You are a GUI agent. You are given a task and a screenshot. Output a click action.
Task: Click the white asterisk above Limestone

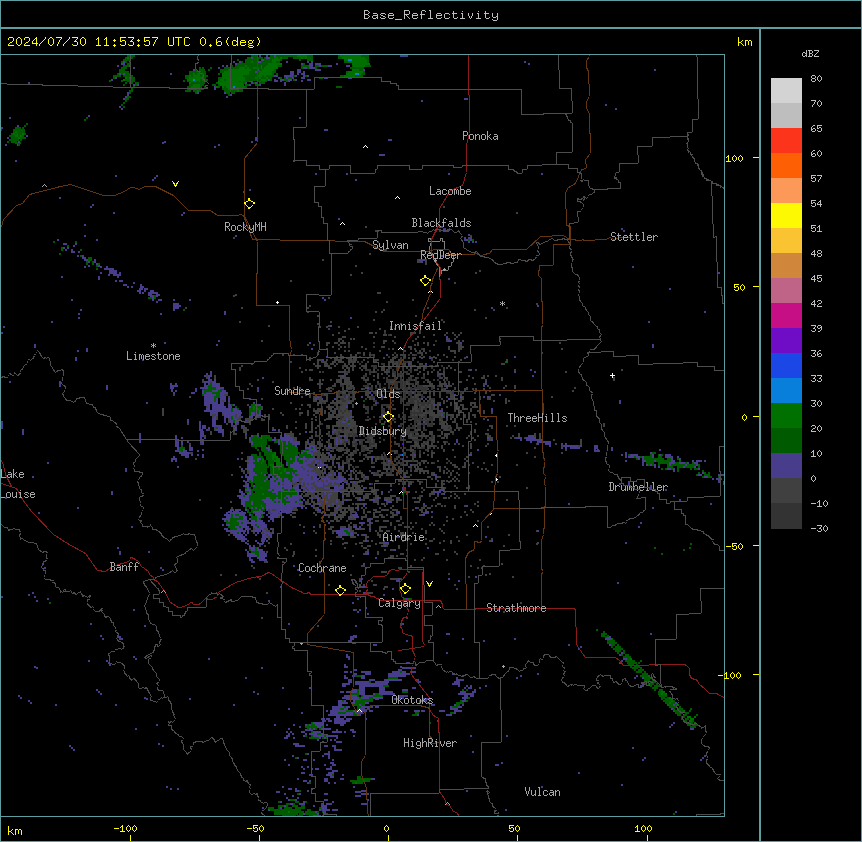(153, 346)
